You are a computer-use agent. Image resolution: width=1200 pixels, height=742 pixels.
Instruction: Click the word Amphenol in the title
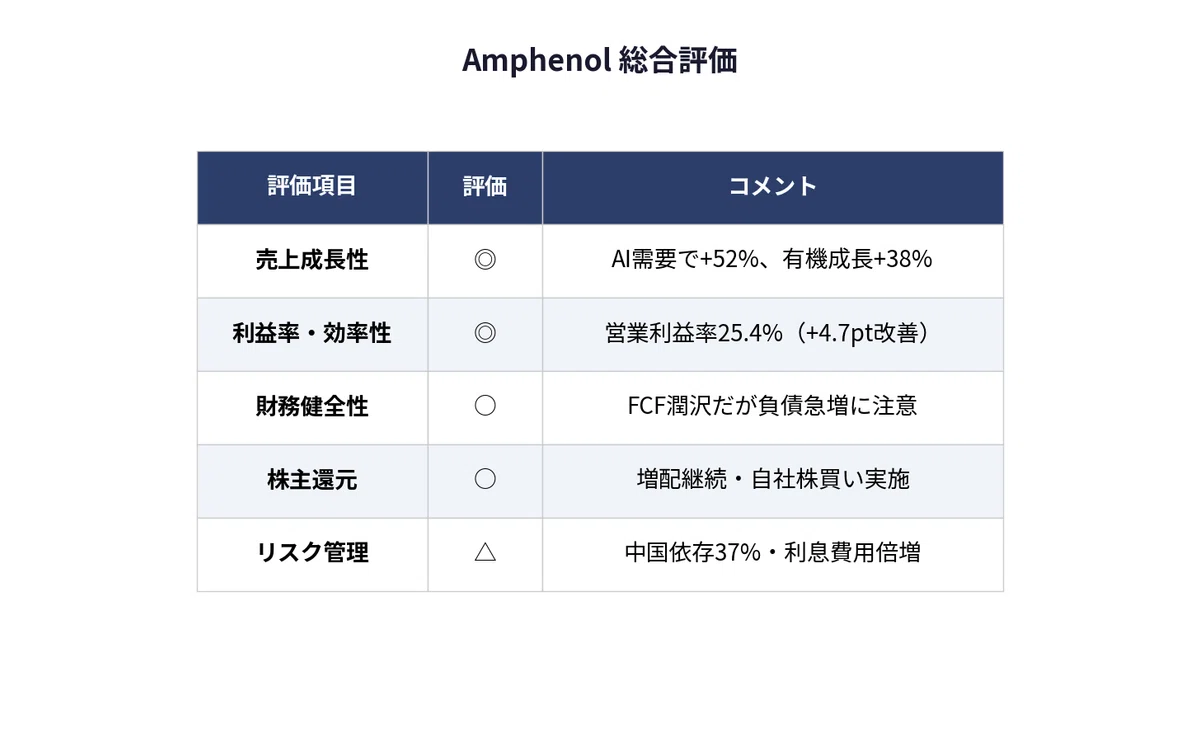pos(537,61)
